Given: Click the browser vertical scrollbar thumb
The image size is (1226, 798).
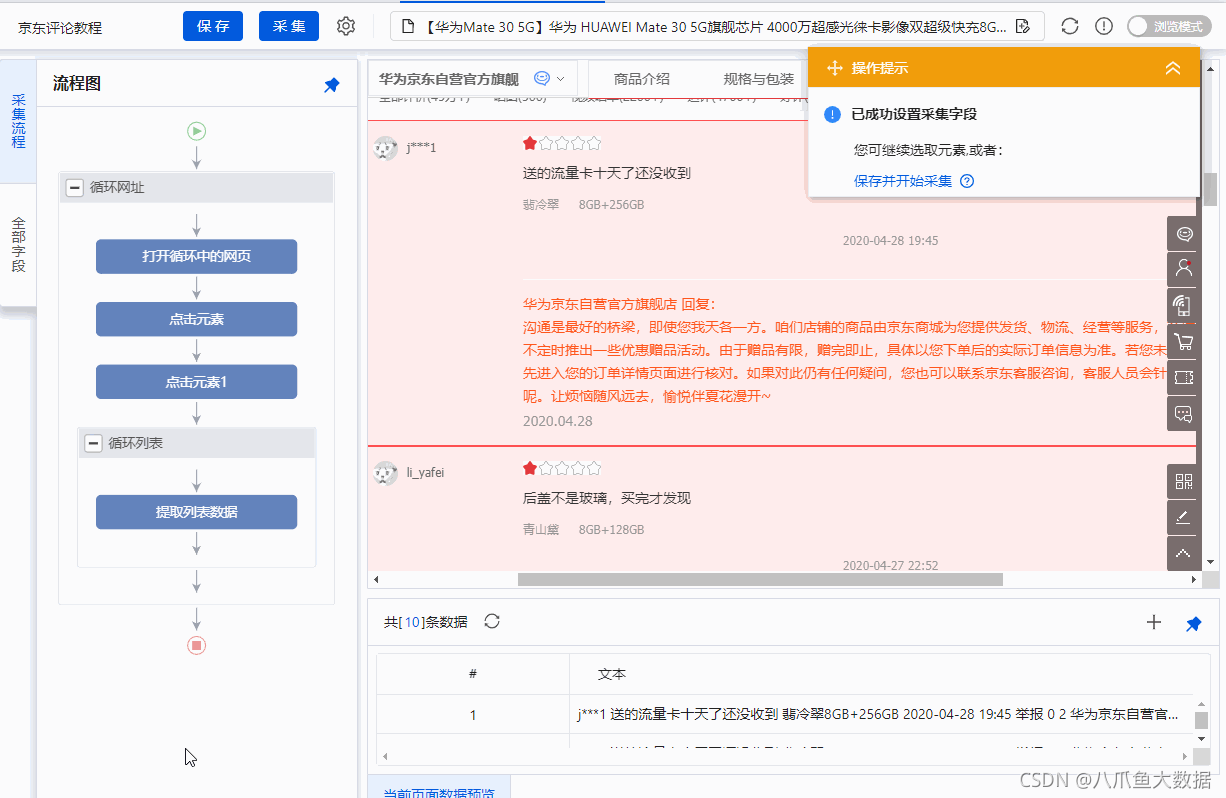Looking at the screenshot, I should tap(1210, 188).
